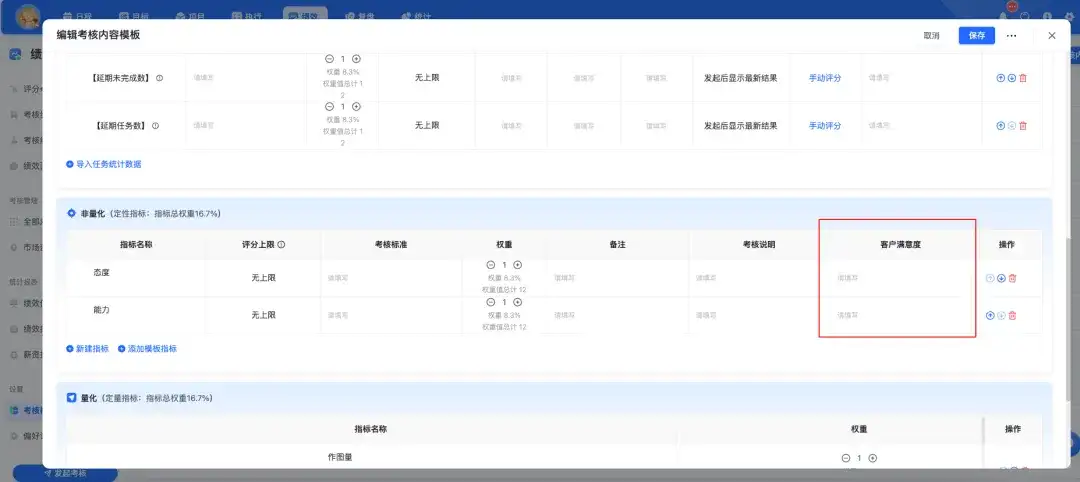Increase weight of 延期任务数 row
The width and height of the screenshot is (1080, 482).
pyautogui.click(x=356, y=107)
